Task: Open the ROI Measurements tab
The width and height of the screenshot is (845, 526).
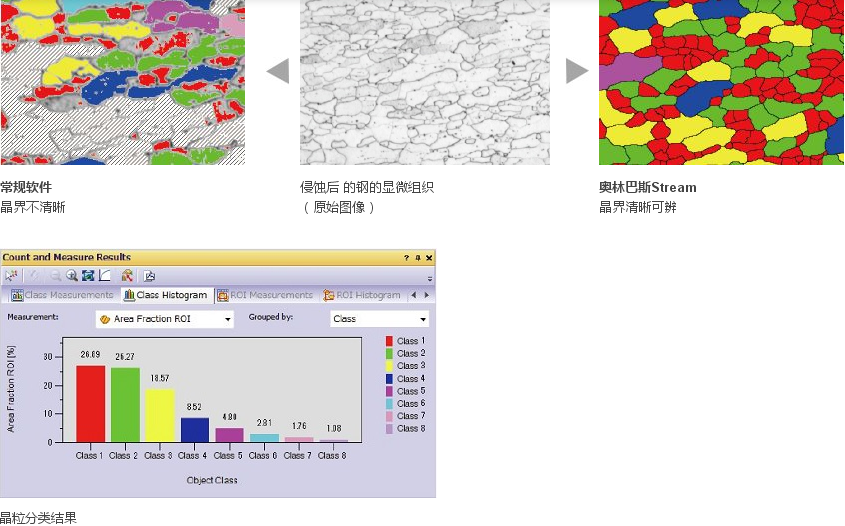Action: (x=265, y=295)
